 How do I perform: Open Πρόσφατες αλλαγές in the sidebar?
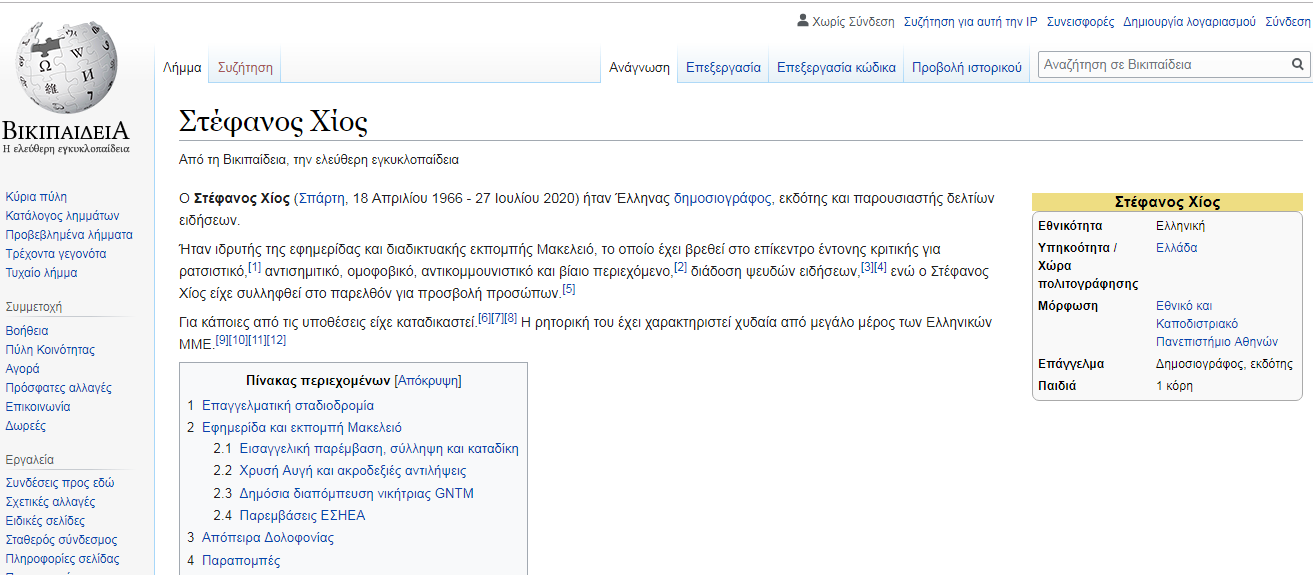coord(58,388)
